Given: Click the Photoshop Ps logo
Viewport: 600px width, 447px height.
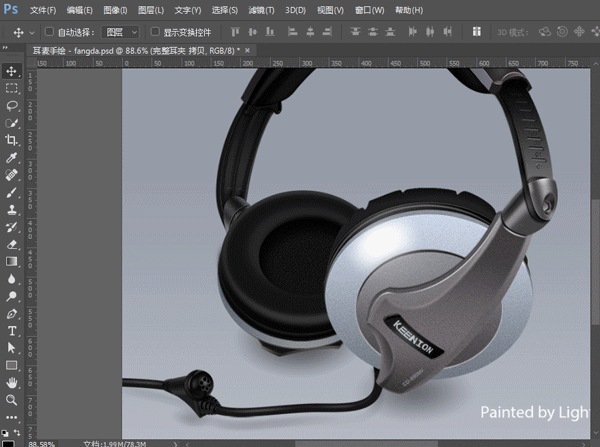Looking at the screenshot, I should click(10, 9).
